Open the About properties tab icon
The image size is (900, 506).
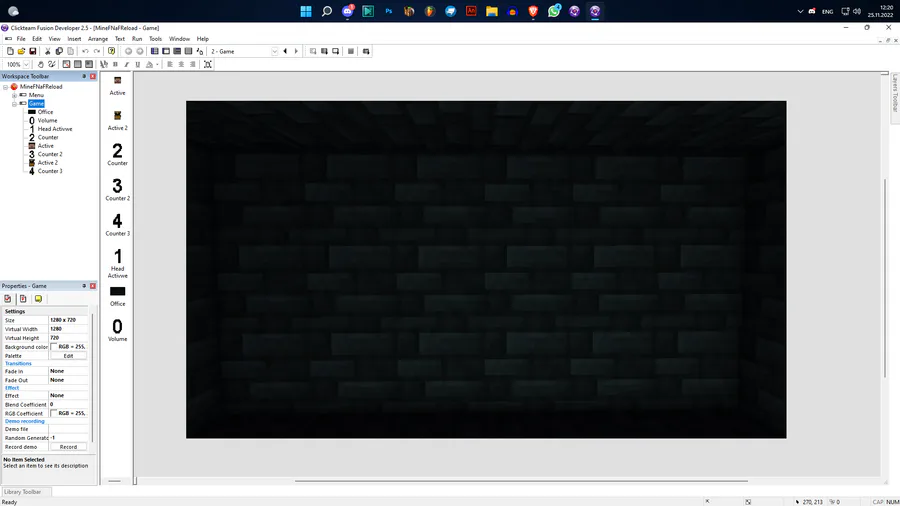pos(38,298)
